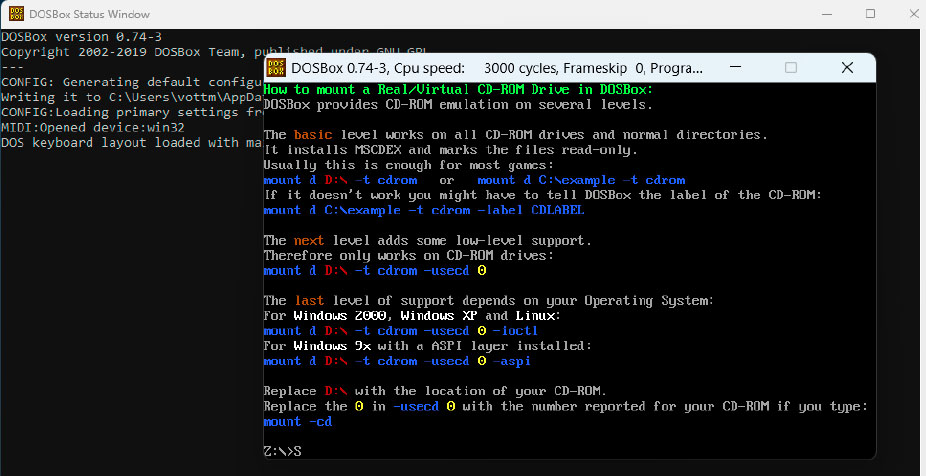Click the DOSBox 0.74-3 window icon
Screen dimensions: 926x476
(275, 68)
